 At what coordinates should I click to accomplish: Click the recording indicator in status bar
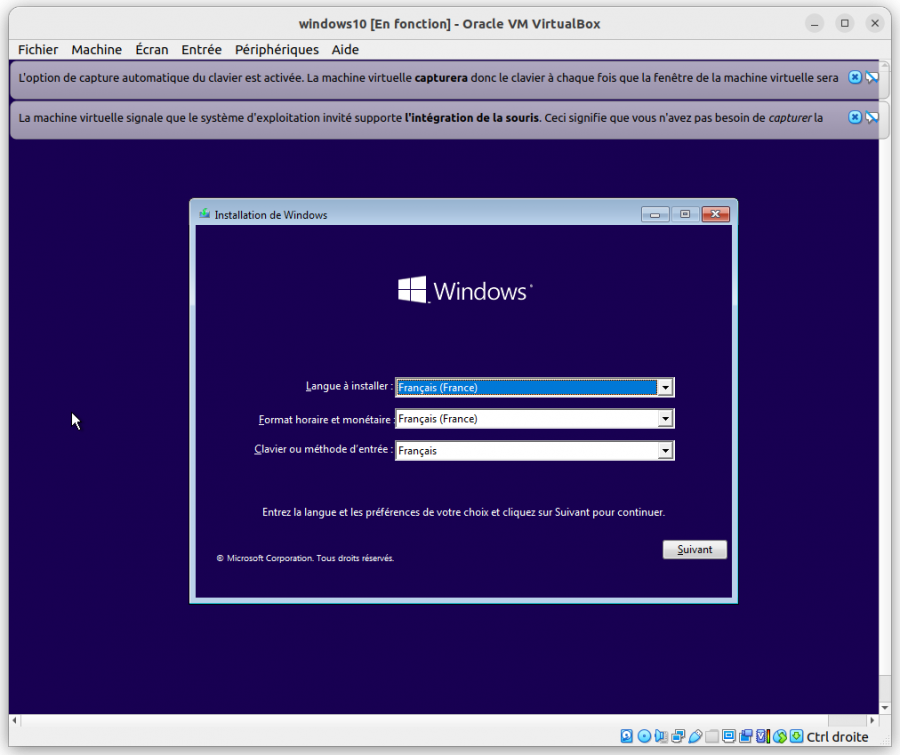coord(746,736)
